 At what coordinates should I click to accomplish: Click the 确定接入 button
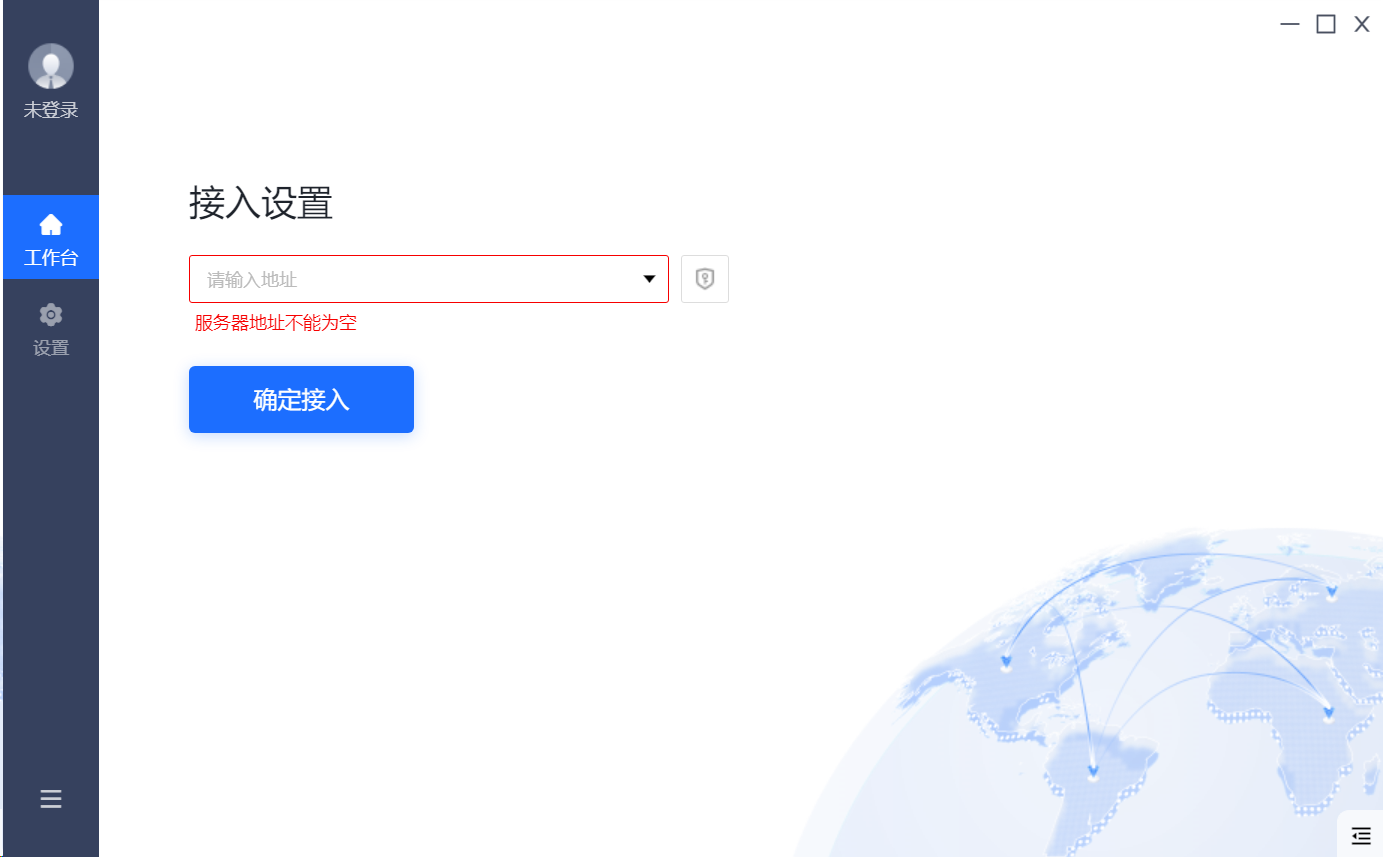301,400
